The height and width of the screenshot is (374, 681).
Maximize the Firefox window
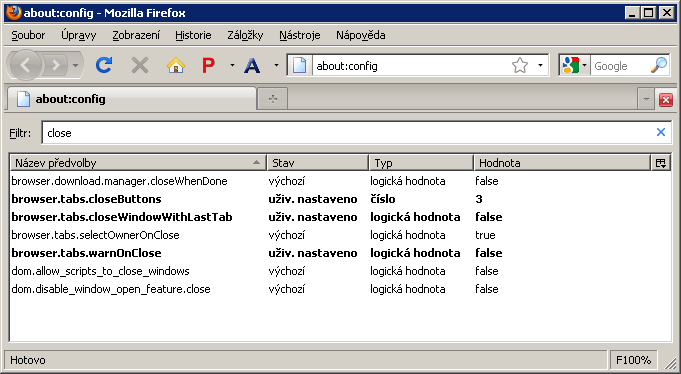(x=649, y=13)
